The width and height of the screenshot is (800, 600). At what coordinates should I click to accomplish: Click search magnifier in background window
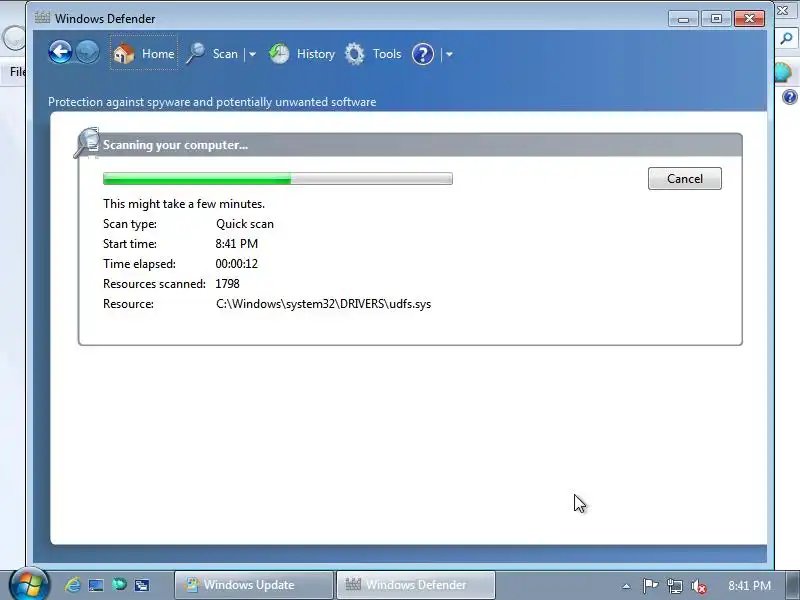tap(787, 39)
